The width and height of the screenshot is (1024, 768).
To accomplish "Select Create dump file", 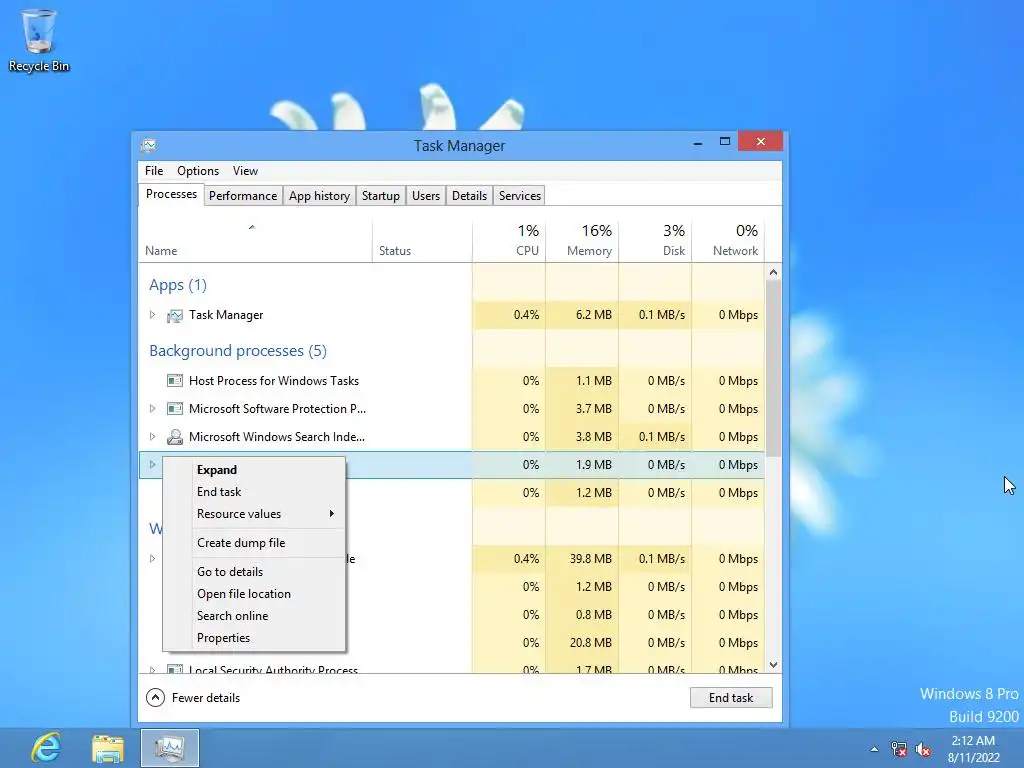I will point(254,543).
